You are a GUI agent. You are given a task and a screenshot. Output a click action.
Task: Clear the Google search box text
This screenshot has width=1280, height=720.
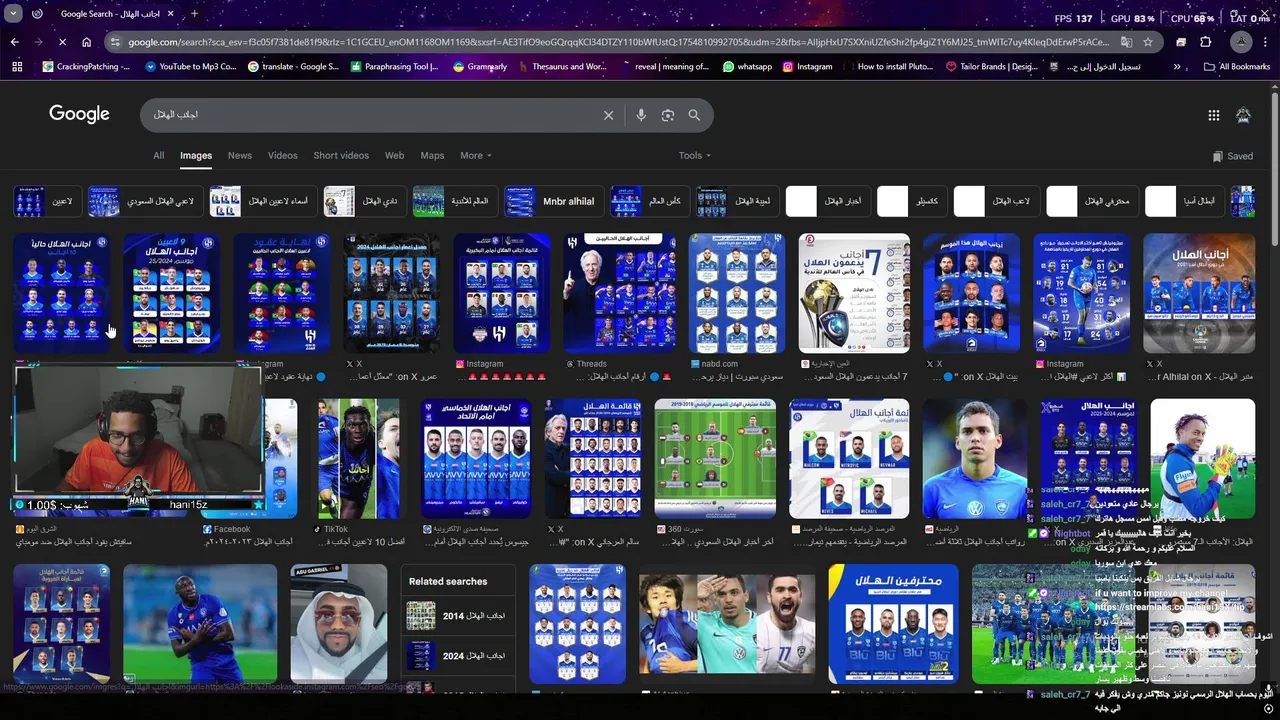point(608,115)
